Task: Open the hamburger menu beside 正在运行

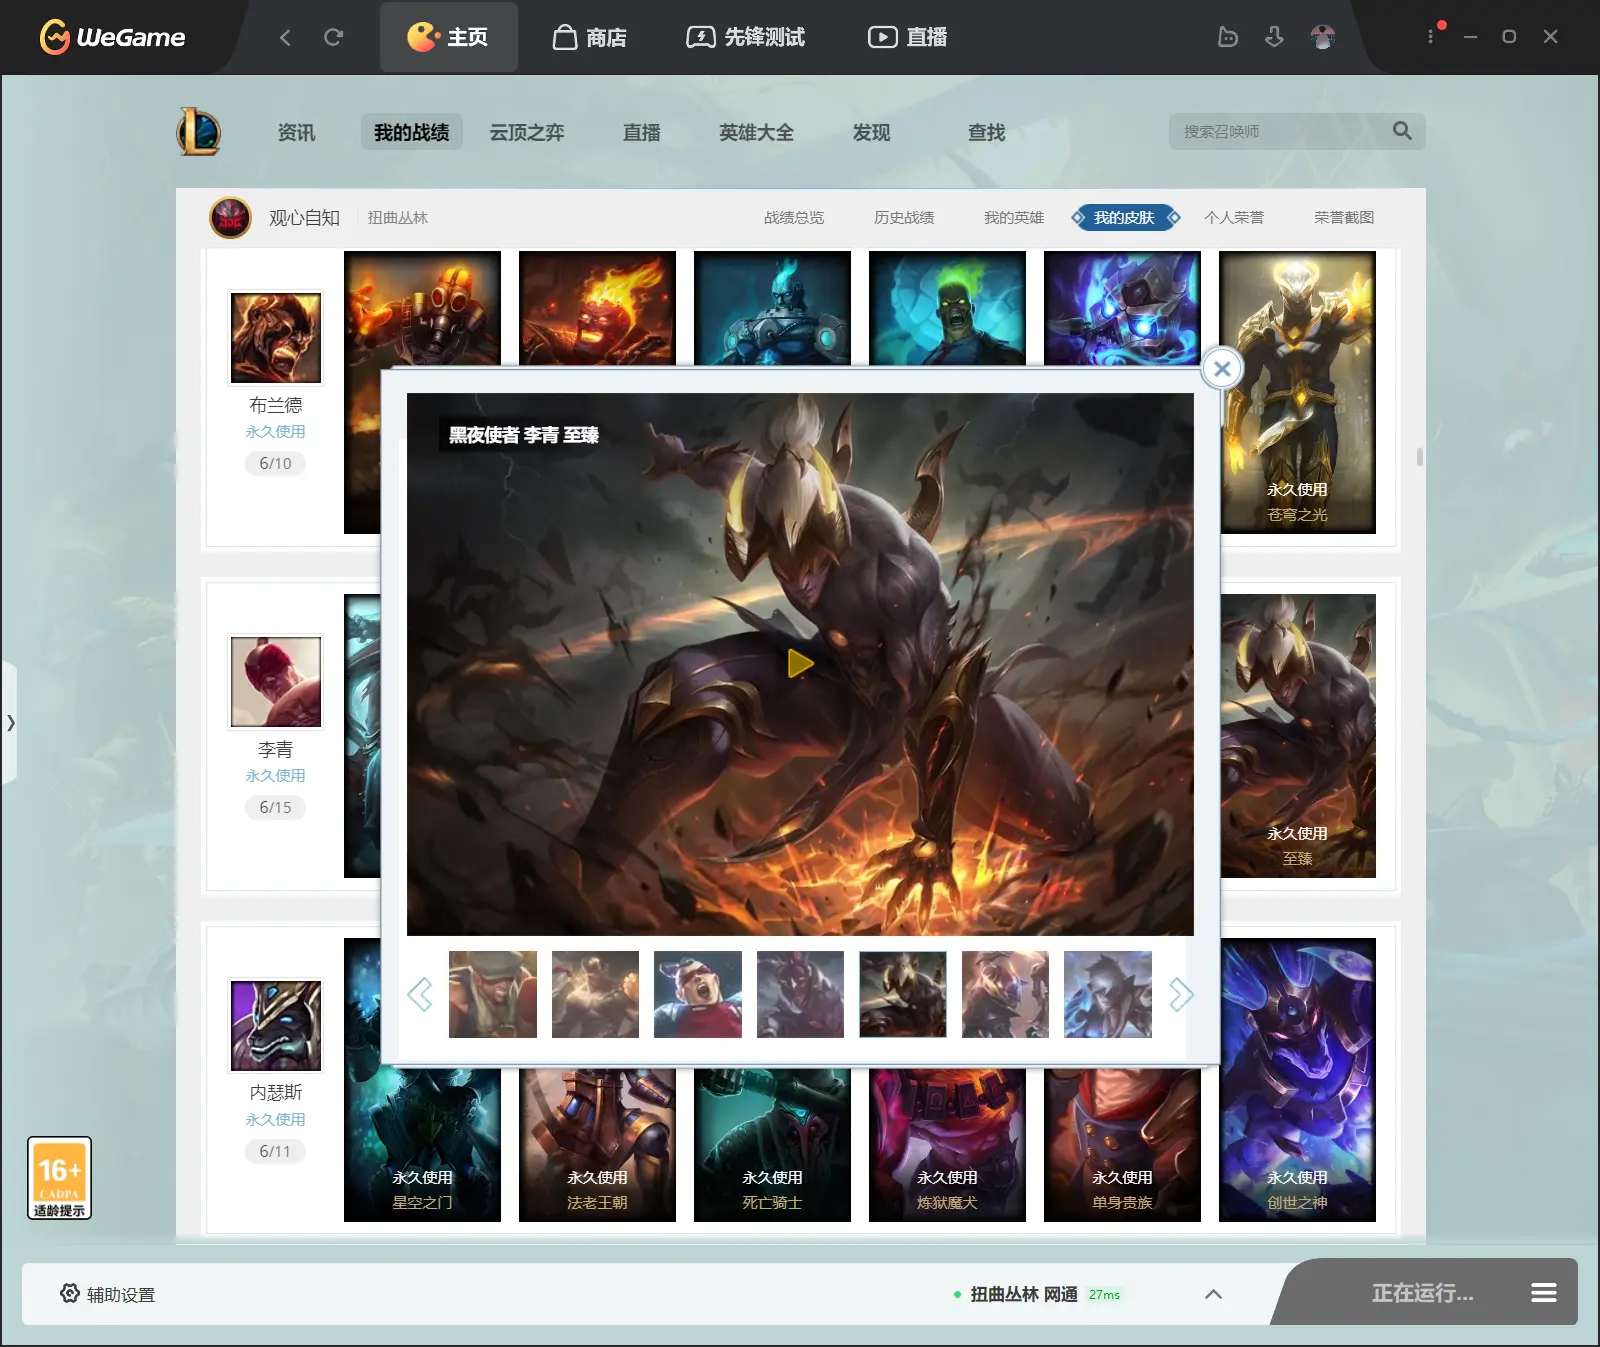Action: coord(1543,1293)
